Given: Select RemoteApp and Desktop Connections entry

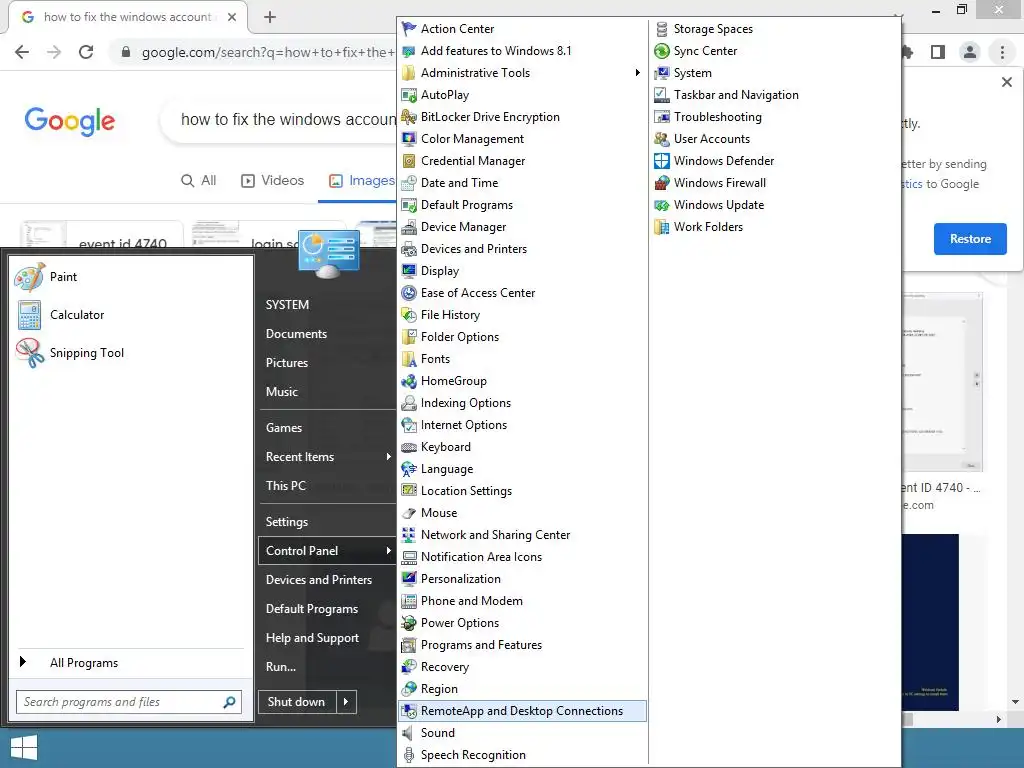Looking at the screenshot, I should tap(522, 711).
